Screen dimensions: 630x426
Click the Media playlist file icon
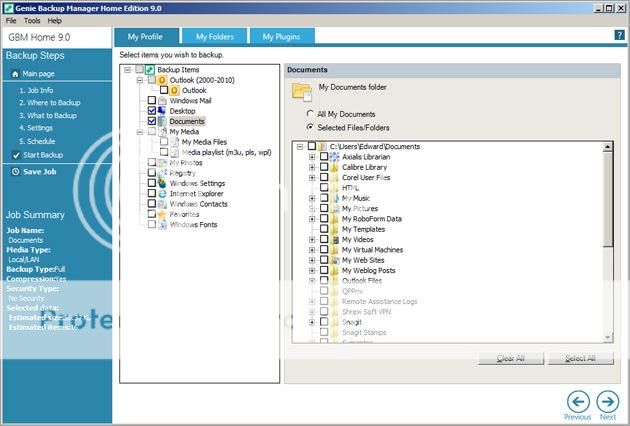174,152
